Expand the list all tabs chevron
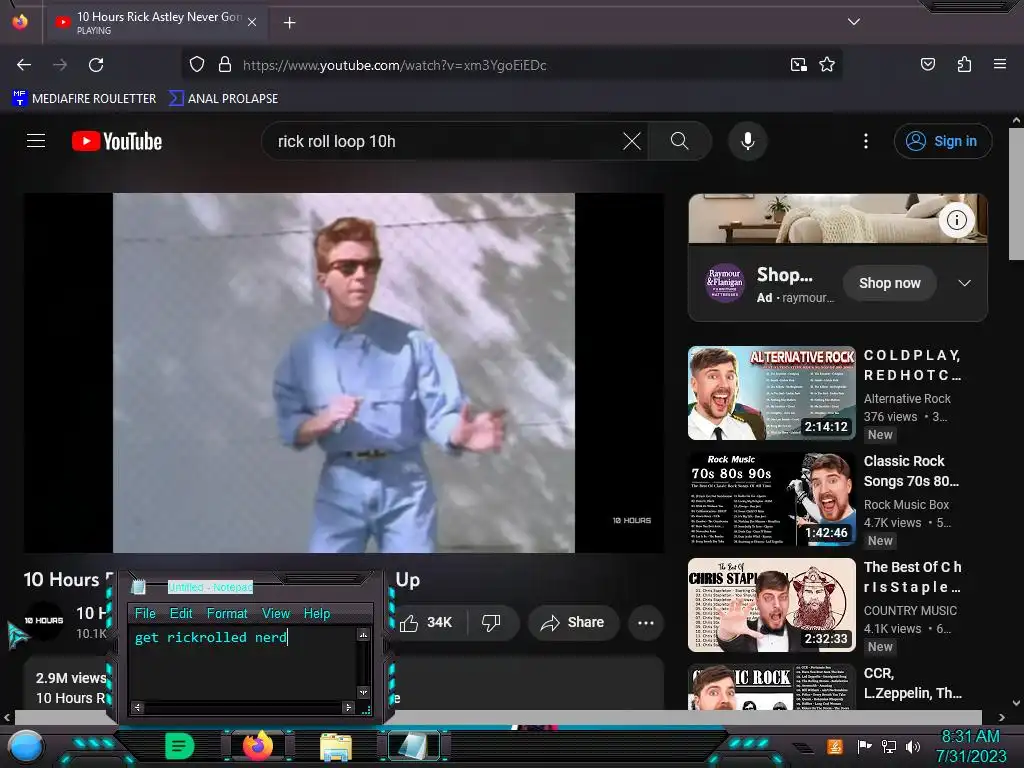This screenshot has height=768, width=1024. tap(854, 22)
